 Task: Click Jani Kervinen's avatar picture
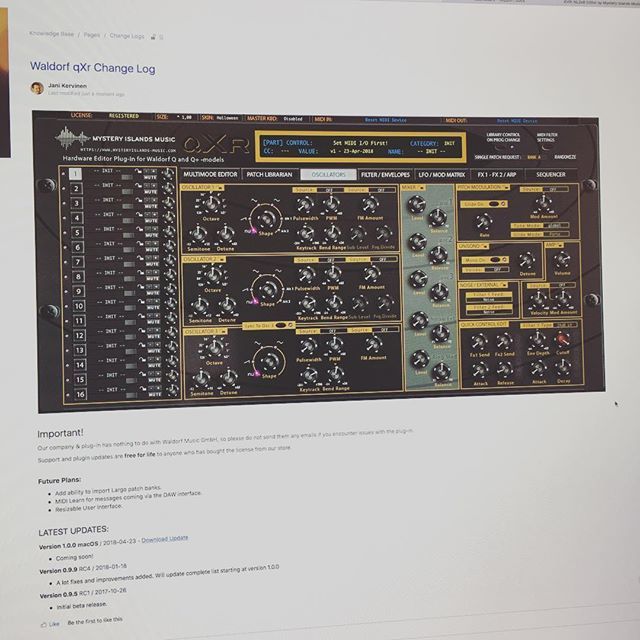coord(37,88)
